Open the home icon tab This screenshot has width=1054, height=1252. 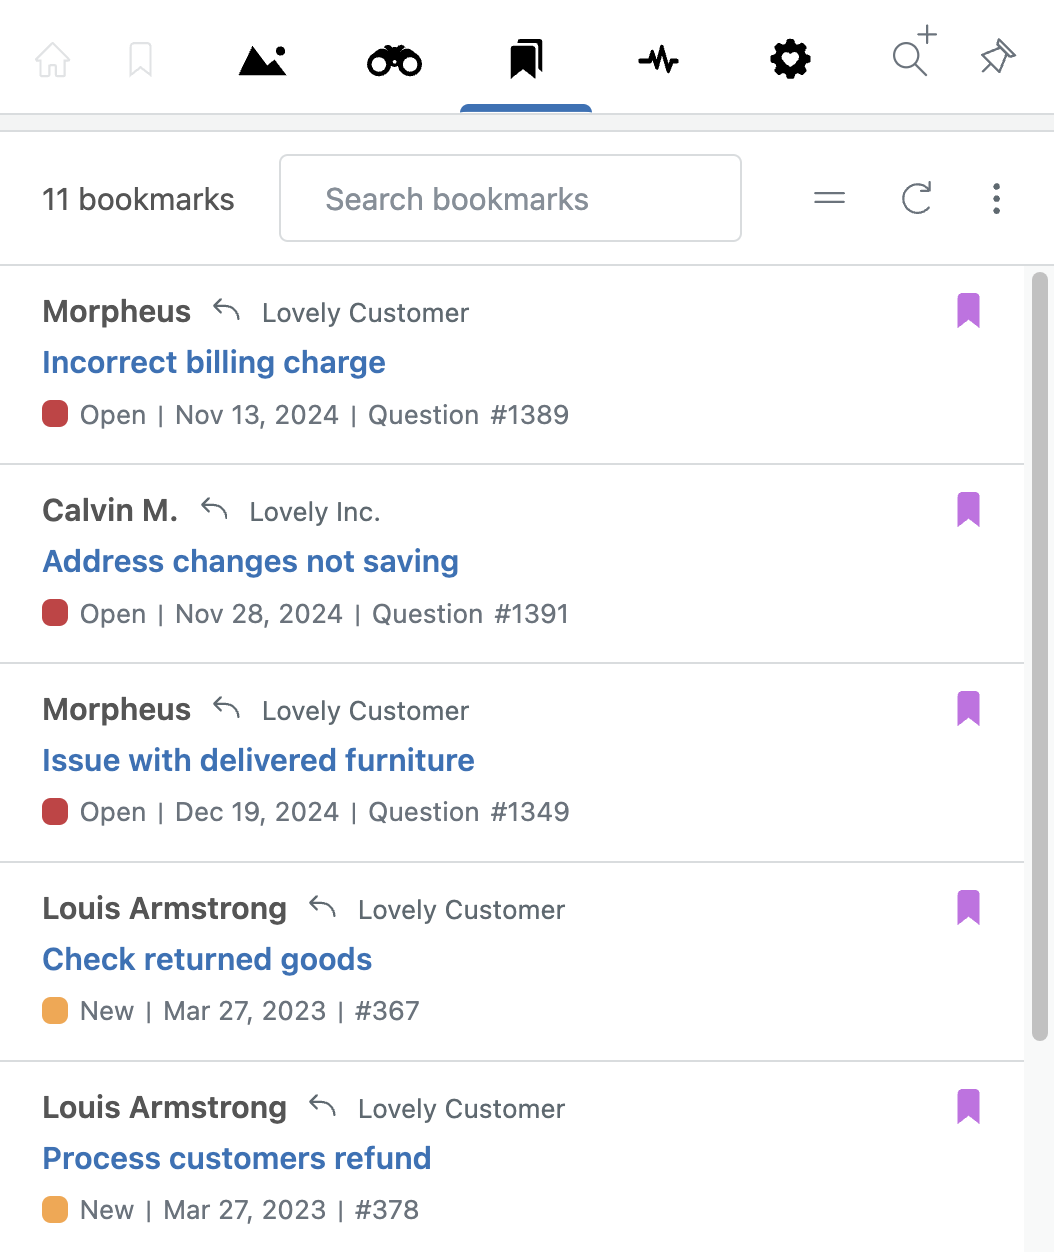pos(53,60)
